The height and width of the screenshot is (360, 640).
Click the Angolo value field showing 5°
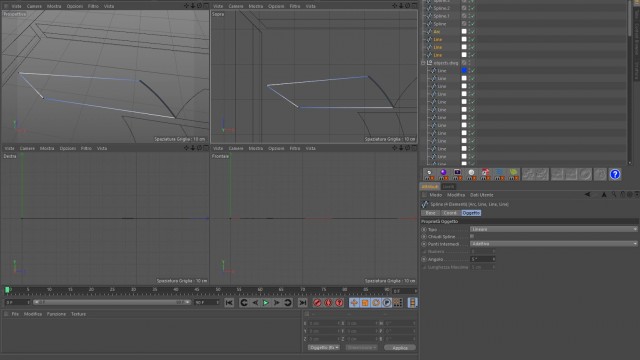click(482, 259)
